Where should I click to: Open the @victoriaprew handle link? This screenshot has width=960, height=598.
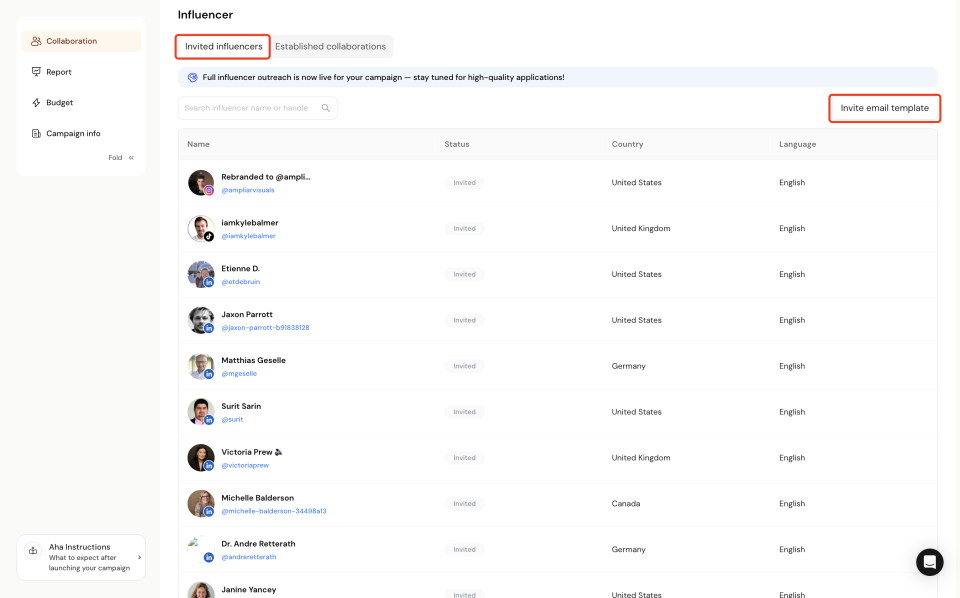coord(245,465)
